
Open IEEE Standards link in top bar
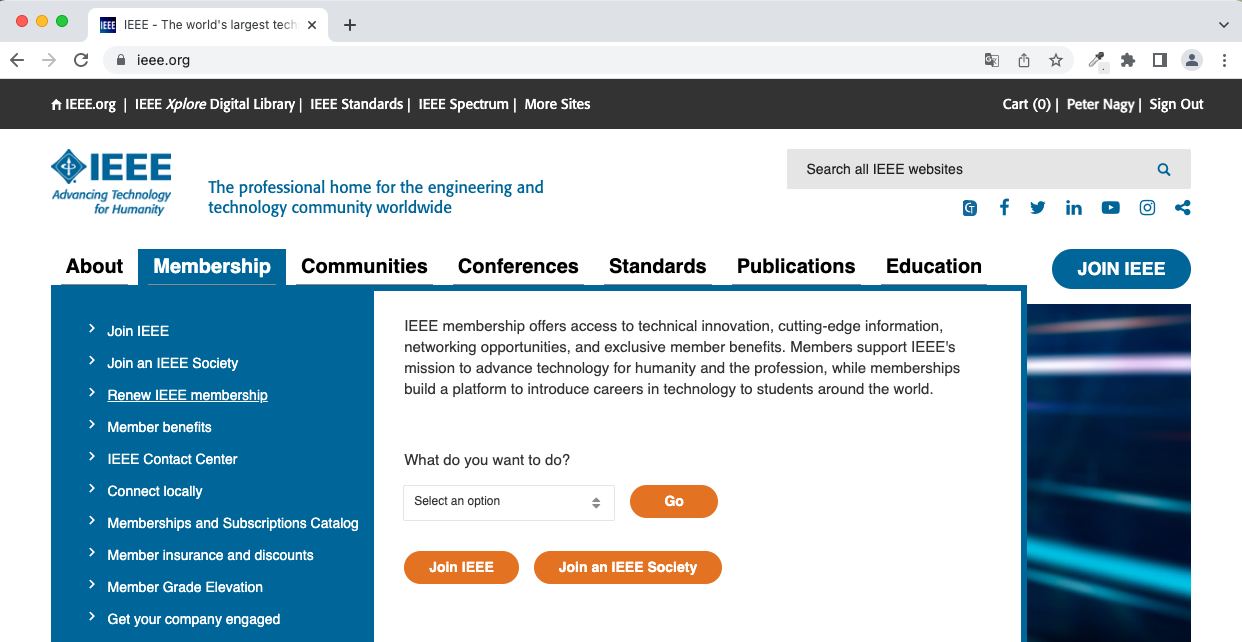pos(357,104)
